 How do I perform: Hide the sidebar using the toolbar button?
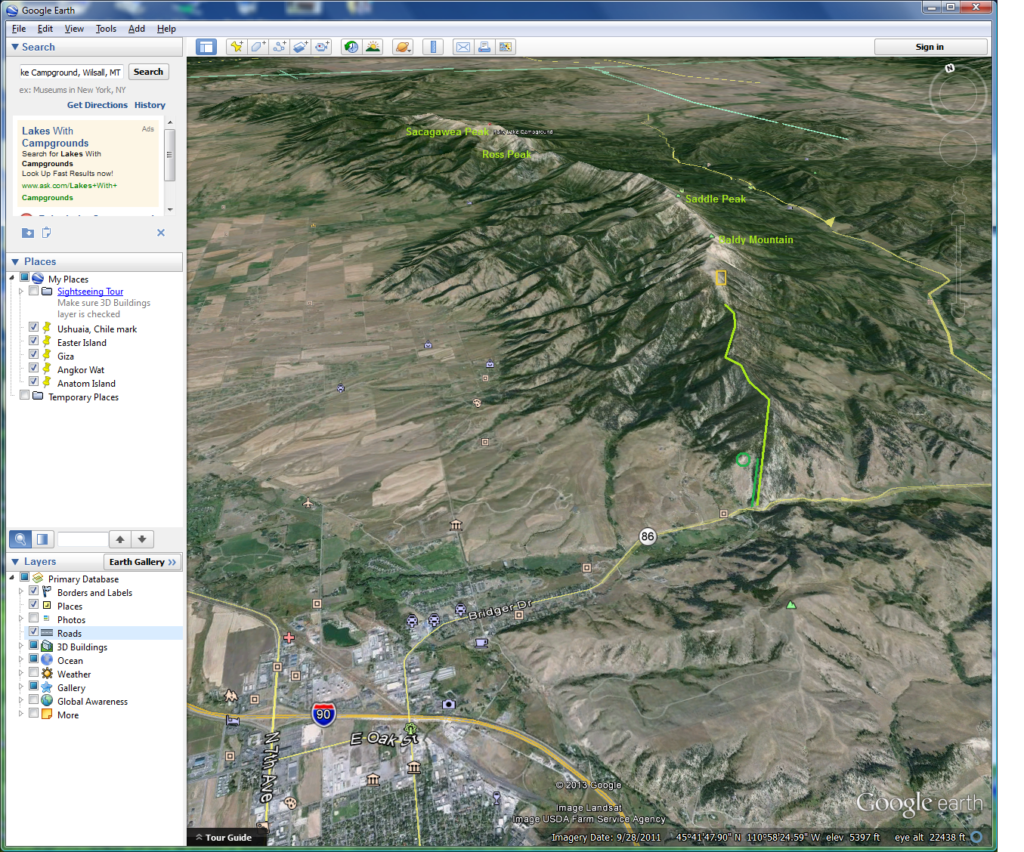coord(206,47)
